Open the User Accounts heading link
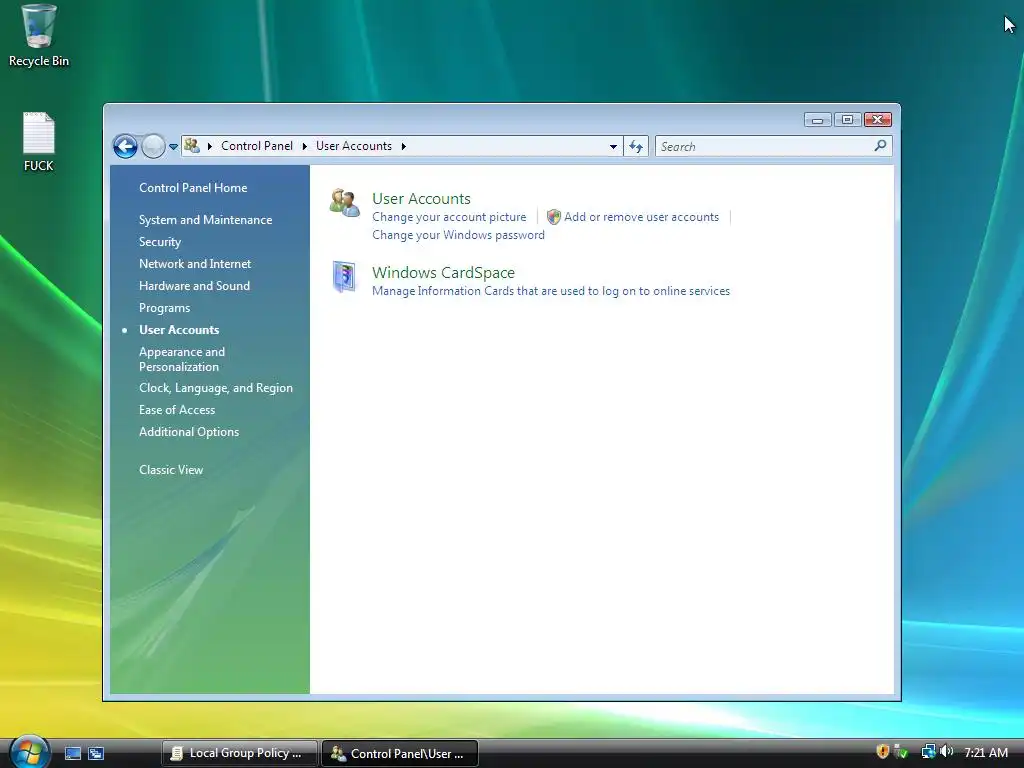Image resolution: width=1024 pixels, height=768 pixels. [x=421, y=199]
